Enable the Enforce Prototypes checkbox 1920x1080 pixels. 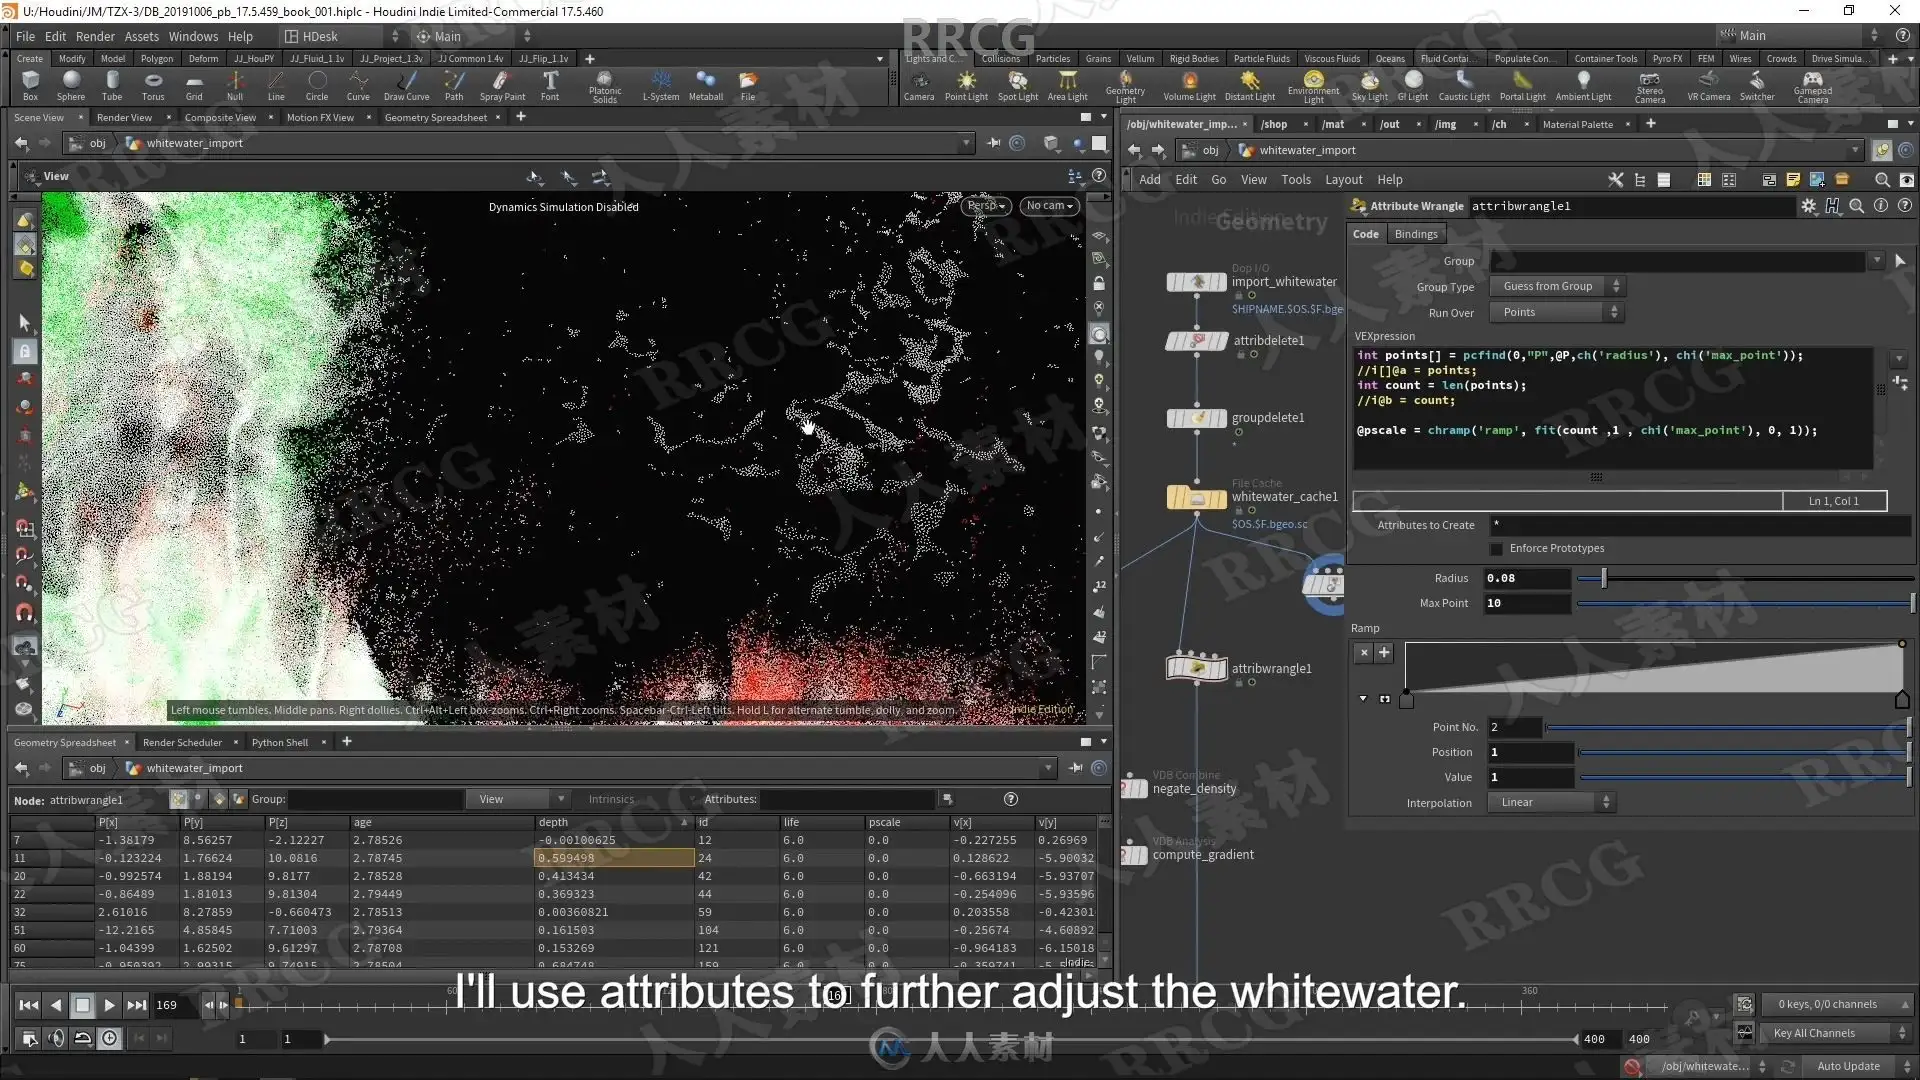pos(1496,549)
